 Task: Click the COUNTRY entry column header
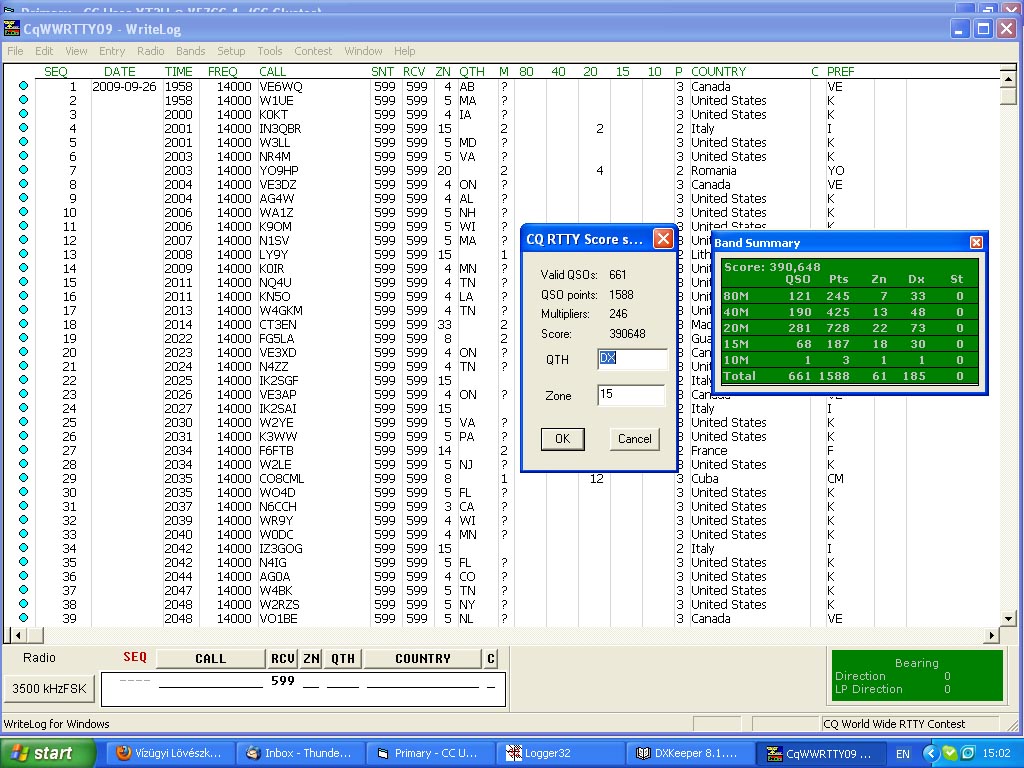click(423, 659)
